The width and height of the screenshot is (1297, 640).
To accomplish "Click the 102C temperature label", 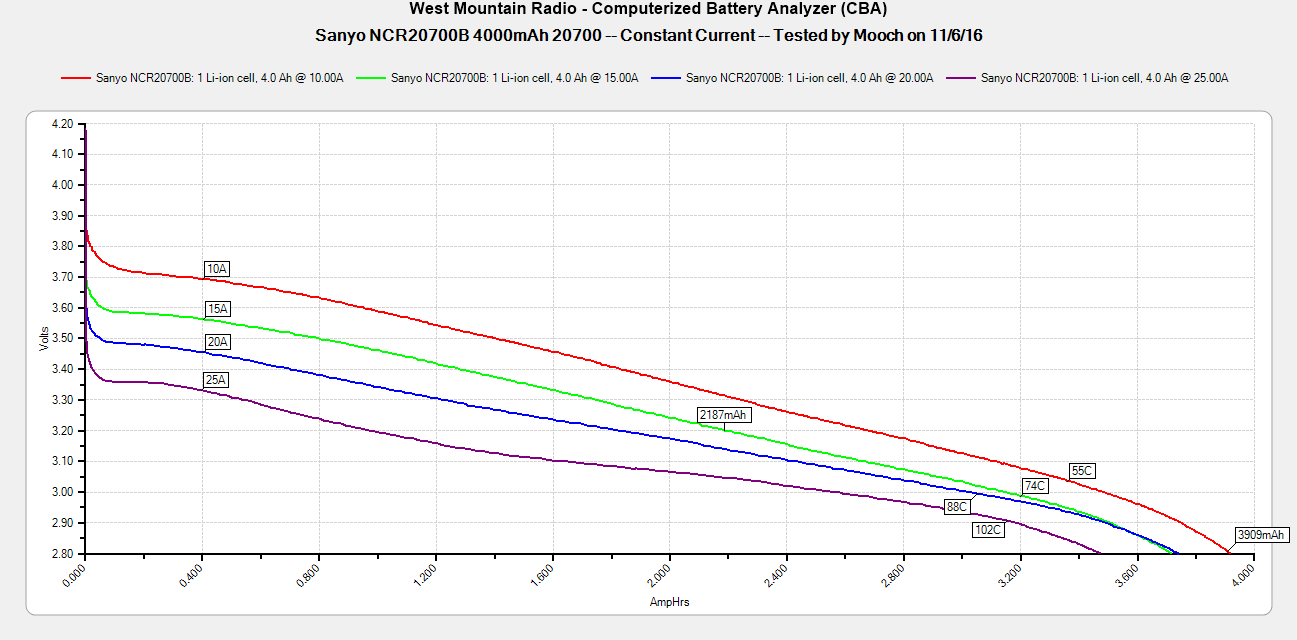I will point(987,530).
